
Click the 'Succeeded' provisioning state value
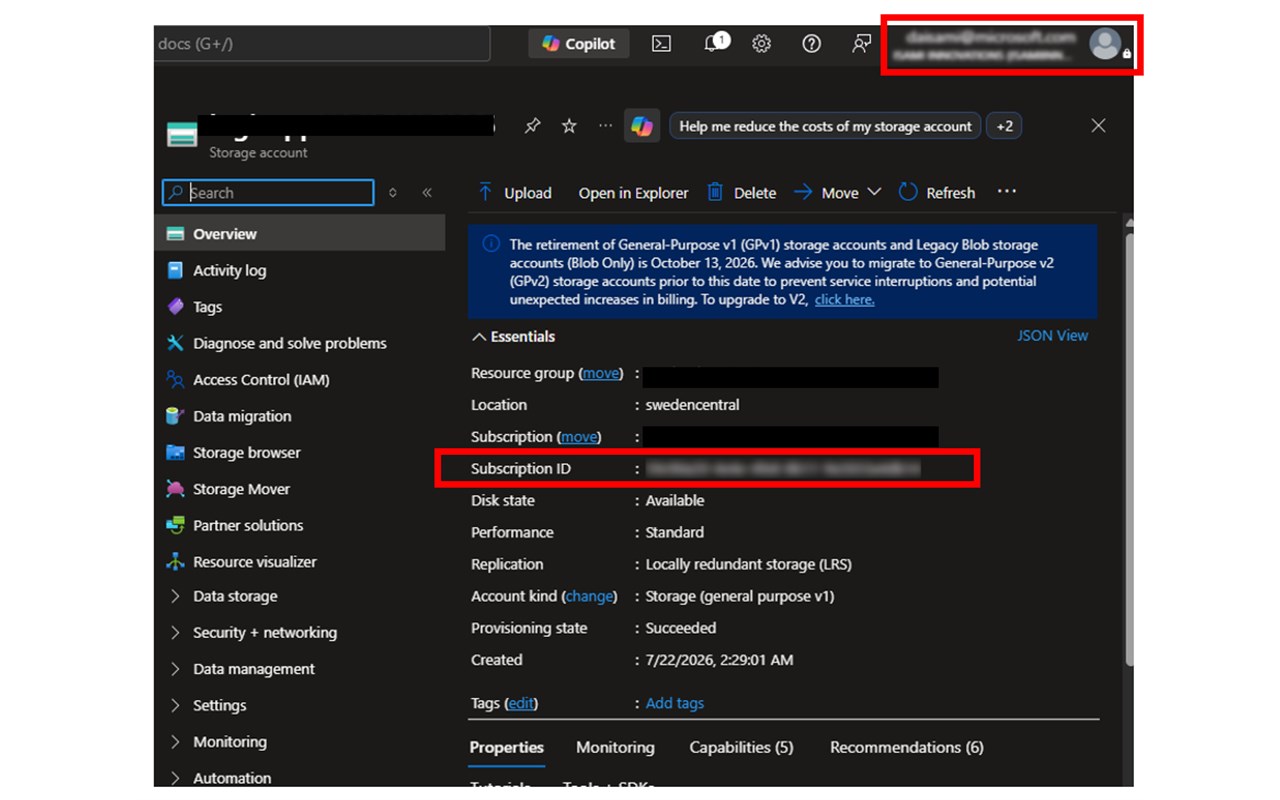pyautogui.click(x=681, y=628)
